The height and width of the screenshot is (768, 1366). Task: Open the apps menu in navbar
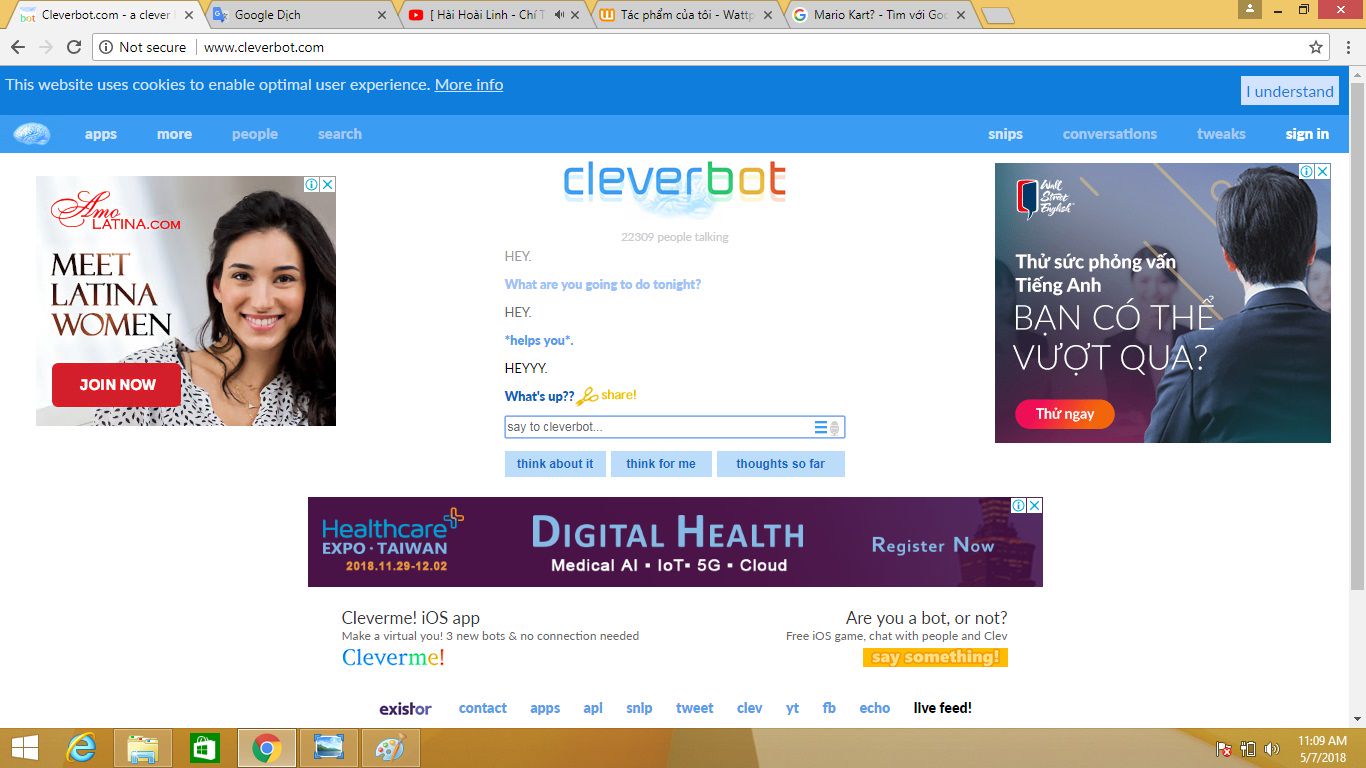pyautogui.click(x=100, y=134)
